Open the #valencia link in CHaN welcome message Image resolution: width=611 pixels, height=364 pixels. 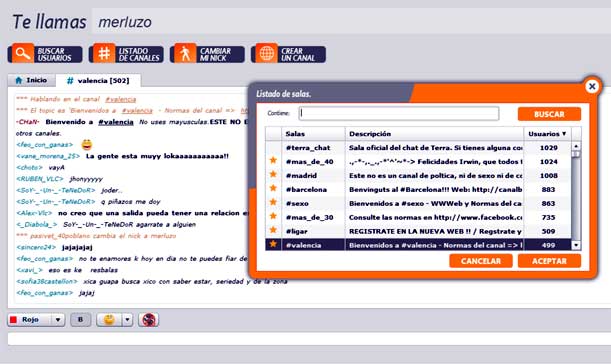(116, 122)
